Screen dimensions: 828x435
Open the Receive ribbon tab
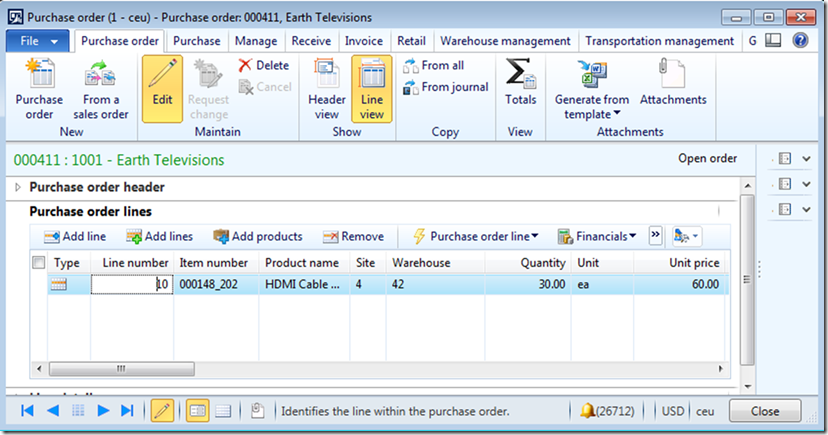point(312,41)
